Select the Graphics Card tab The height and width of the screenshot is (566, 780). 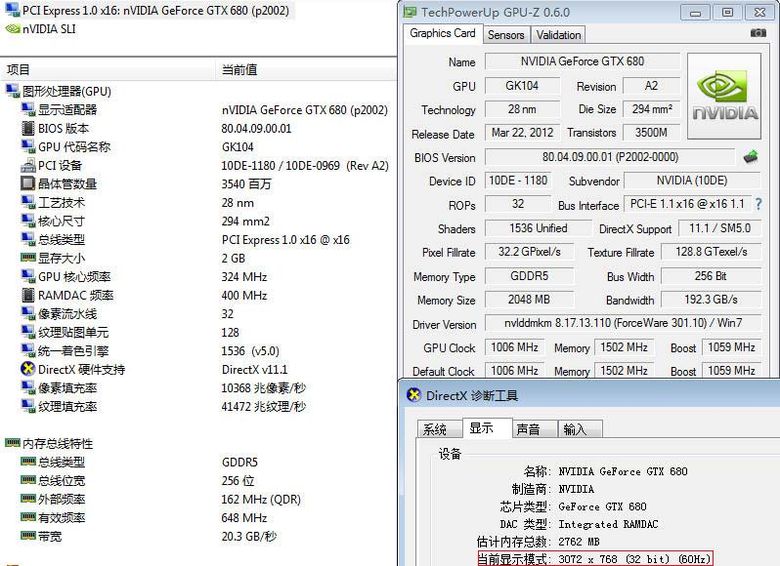coord(443,33)
